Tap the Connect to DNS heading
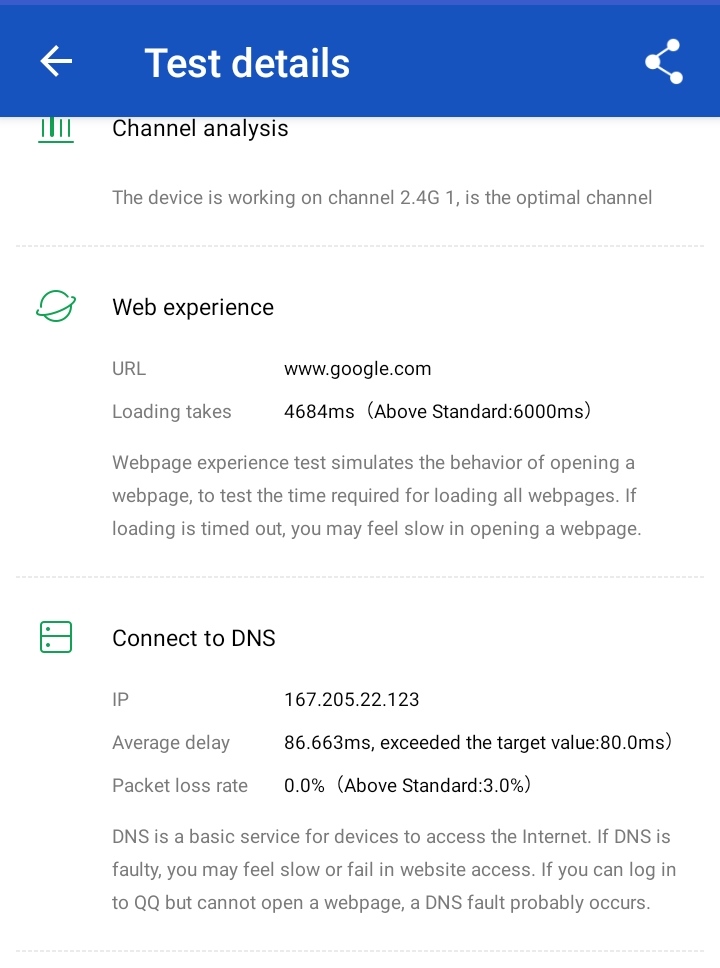 point(194,638)
